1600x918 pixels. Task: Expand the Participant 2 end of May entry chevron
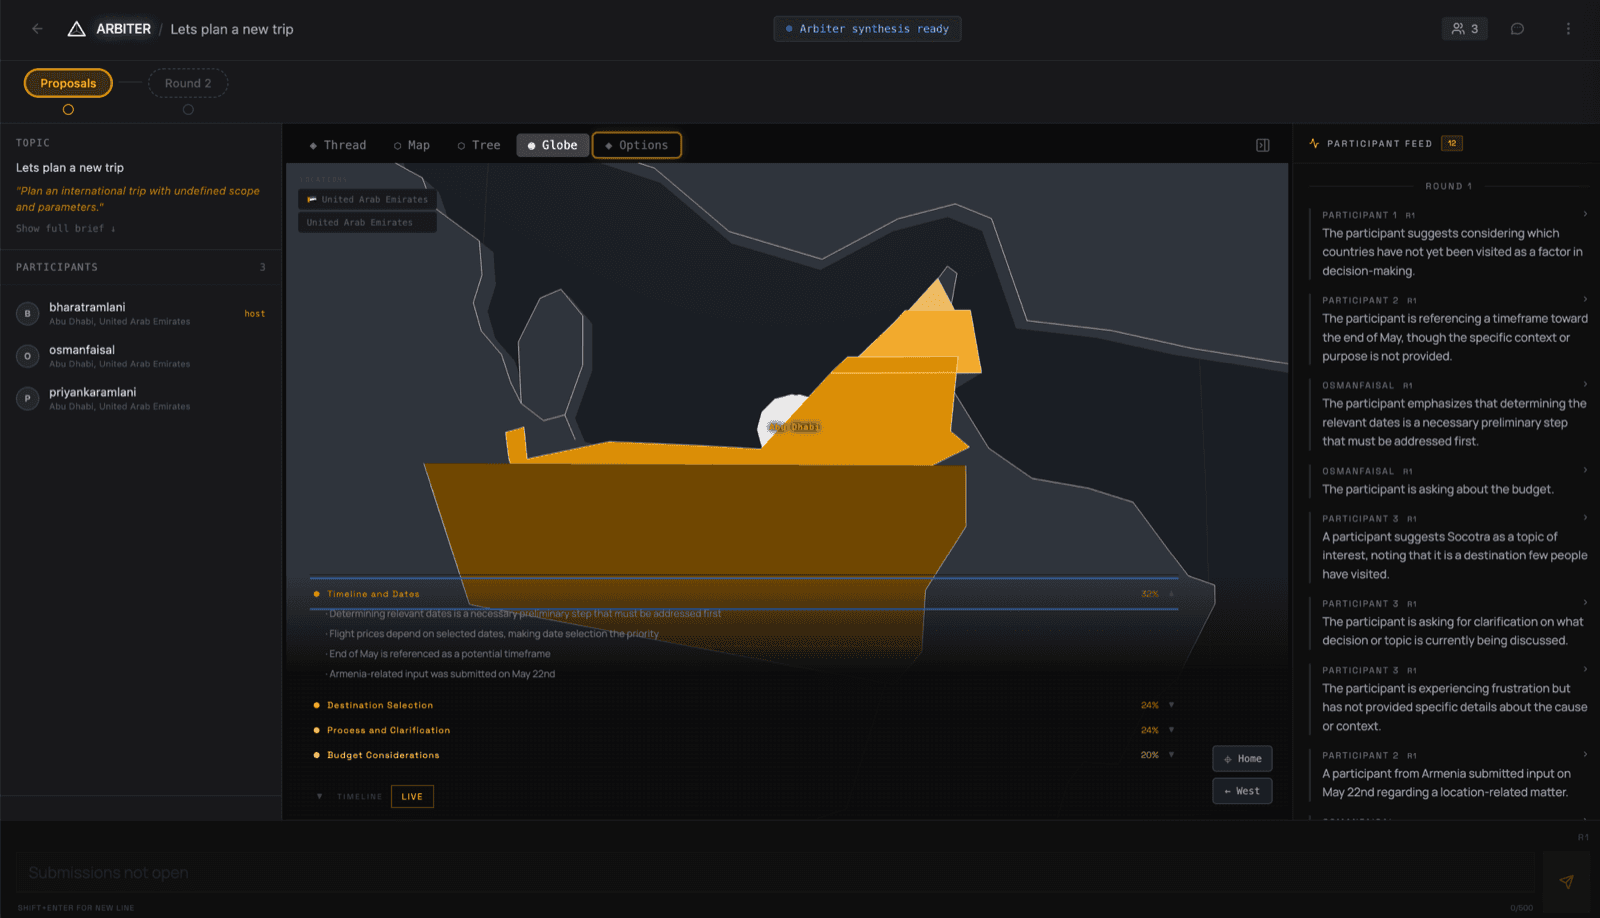1585,299
